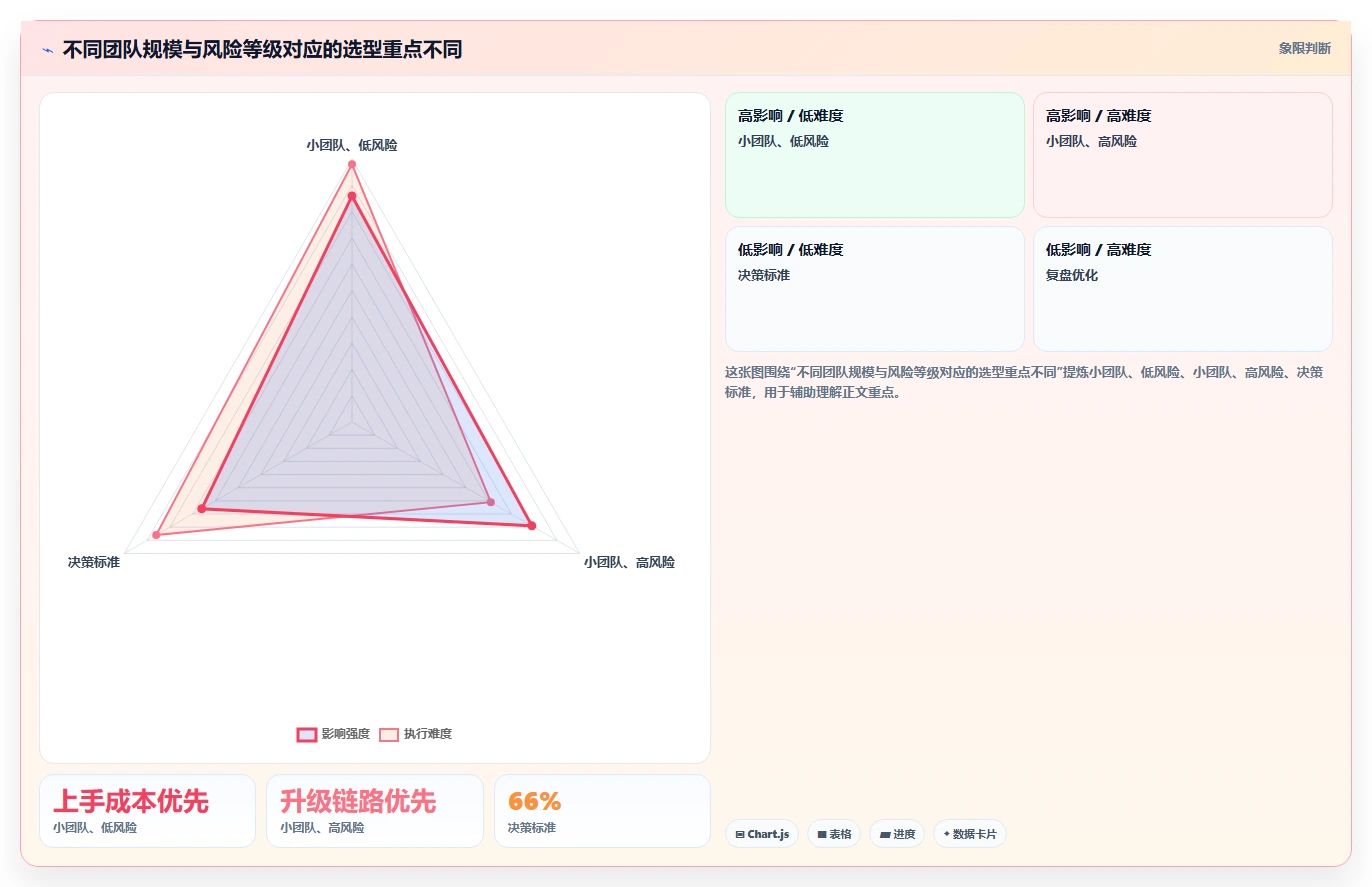Click the 象限判断 label

[x=1304, y=48]
